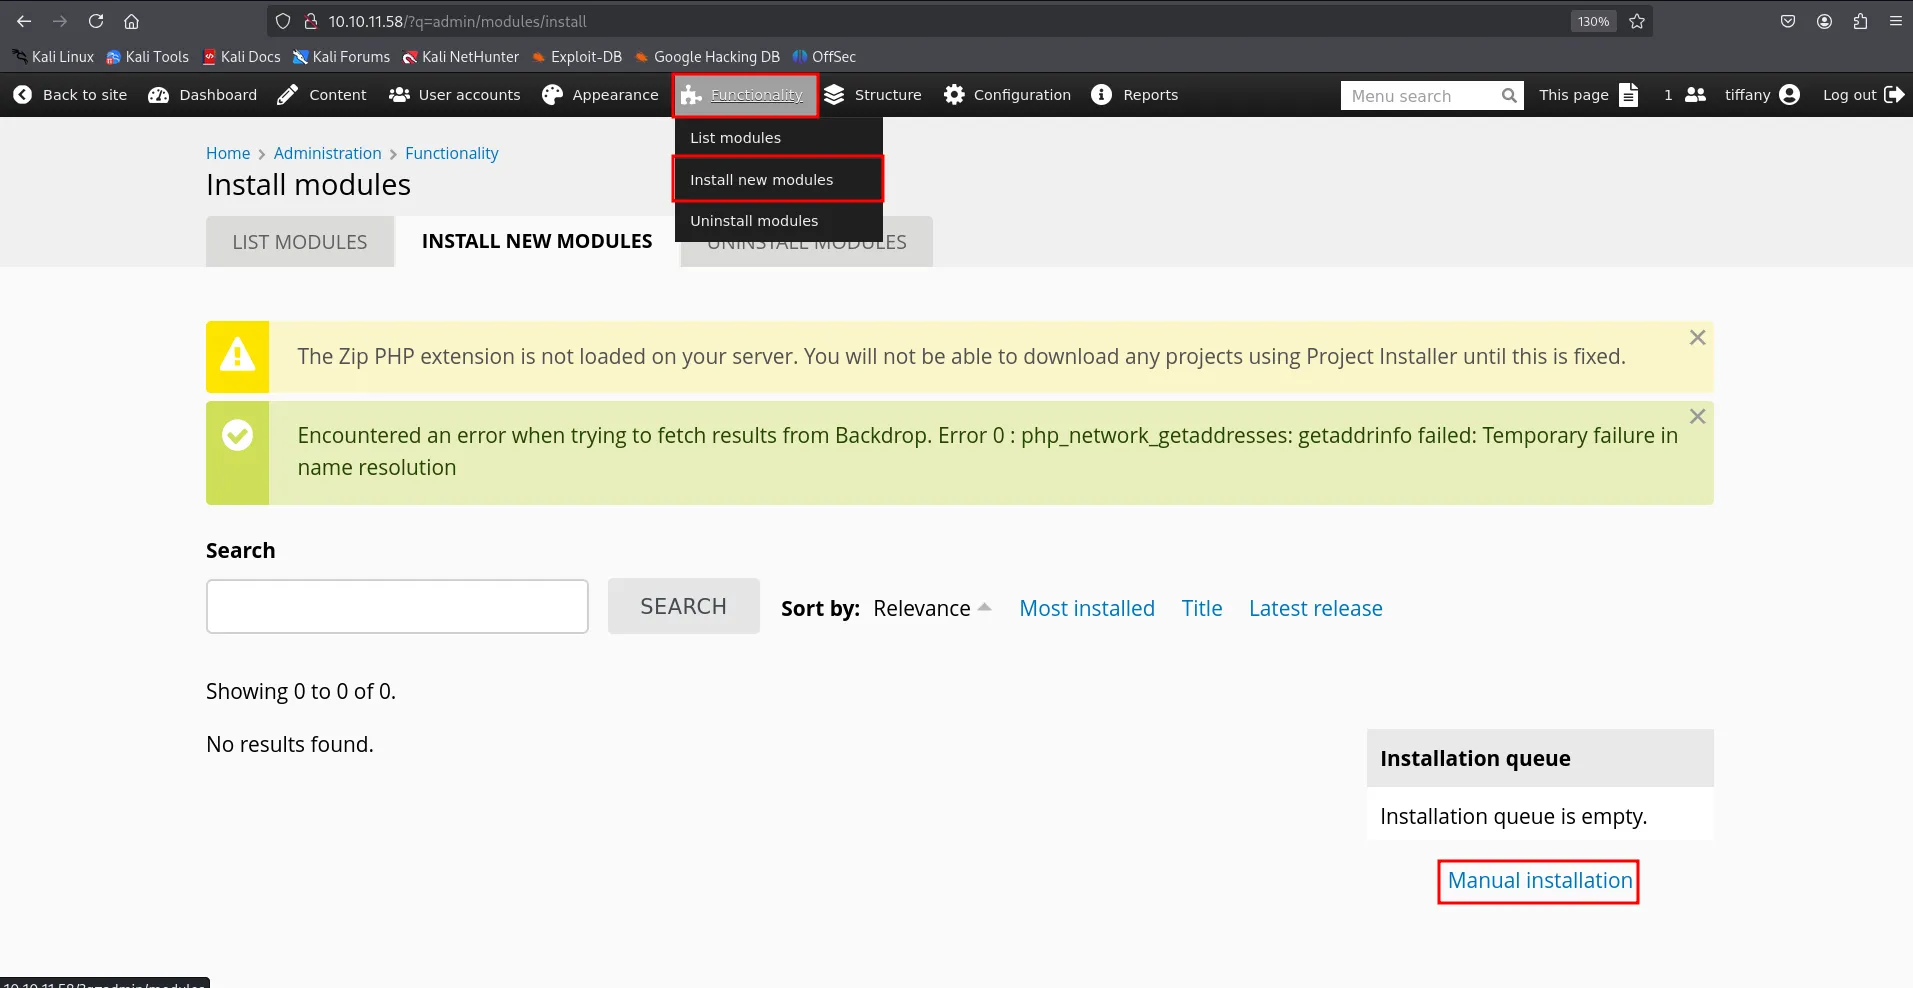This screenshot has width=1913, height=988.
Task: Open Firefox hamburger menu
Action: pos(1895,21)
